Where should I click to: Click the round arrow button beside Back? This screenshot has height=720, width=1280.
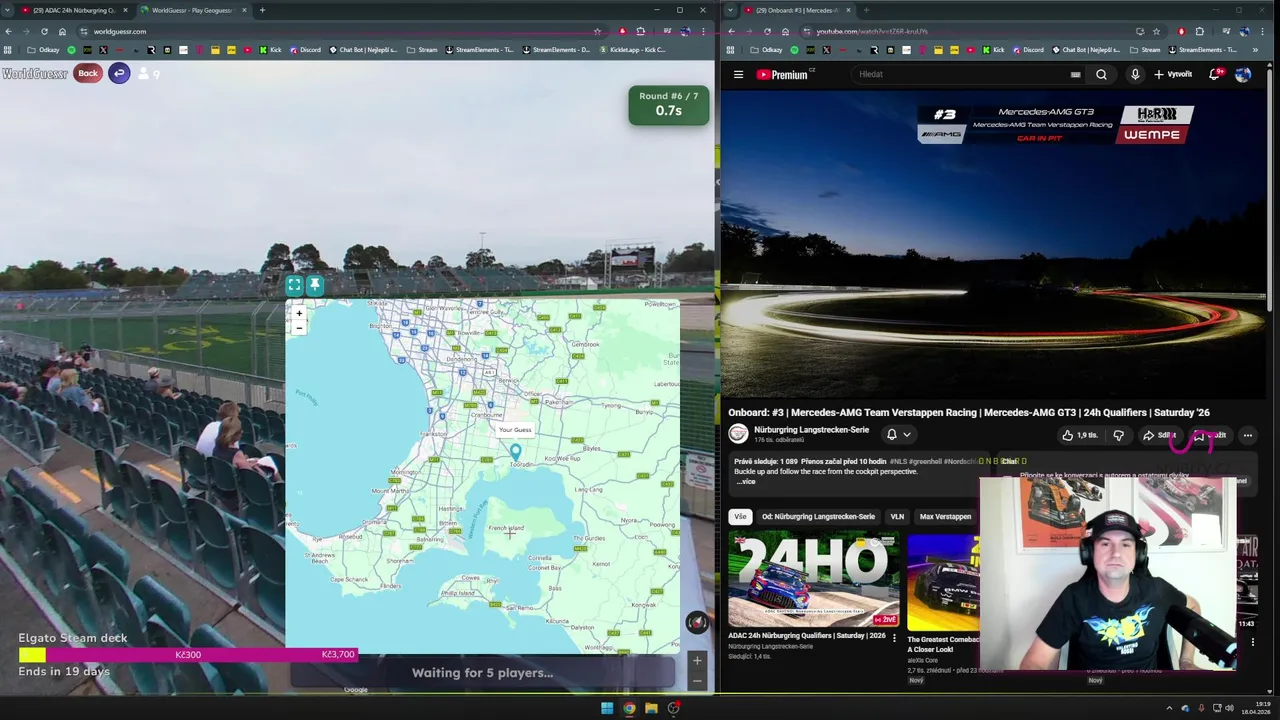pos(119,73)
